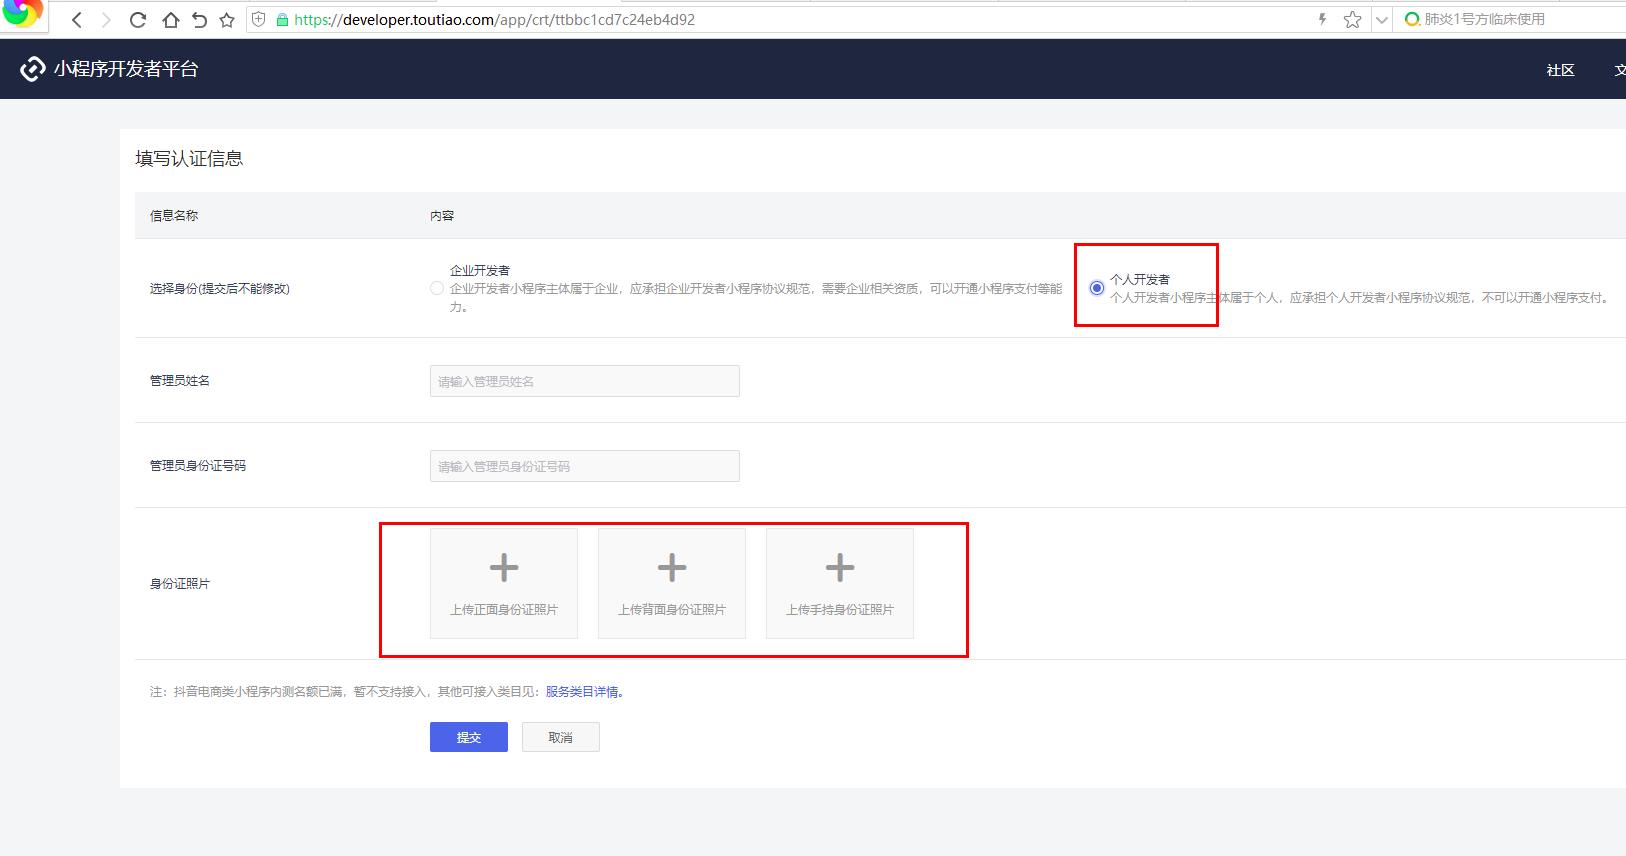
Task: Click the 填写认证信息 heading text
Action: coord(189,159)
